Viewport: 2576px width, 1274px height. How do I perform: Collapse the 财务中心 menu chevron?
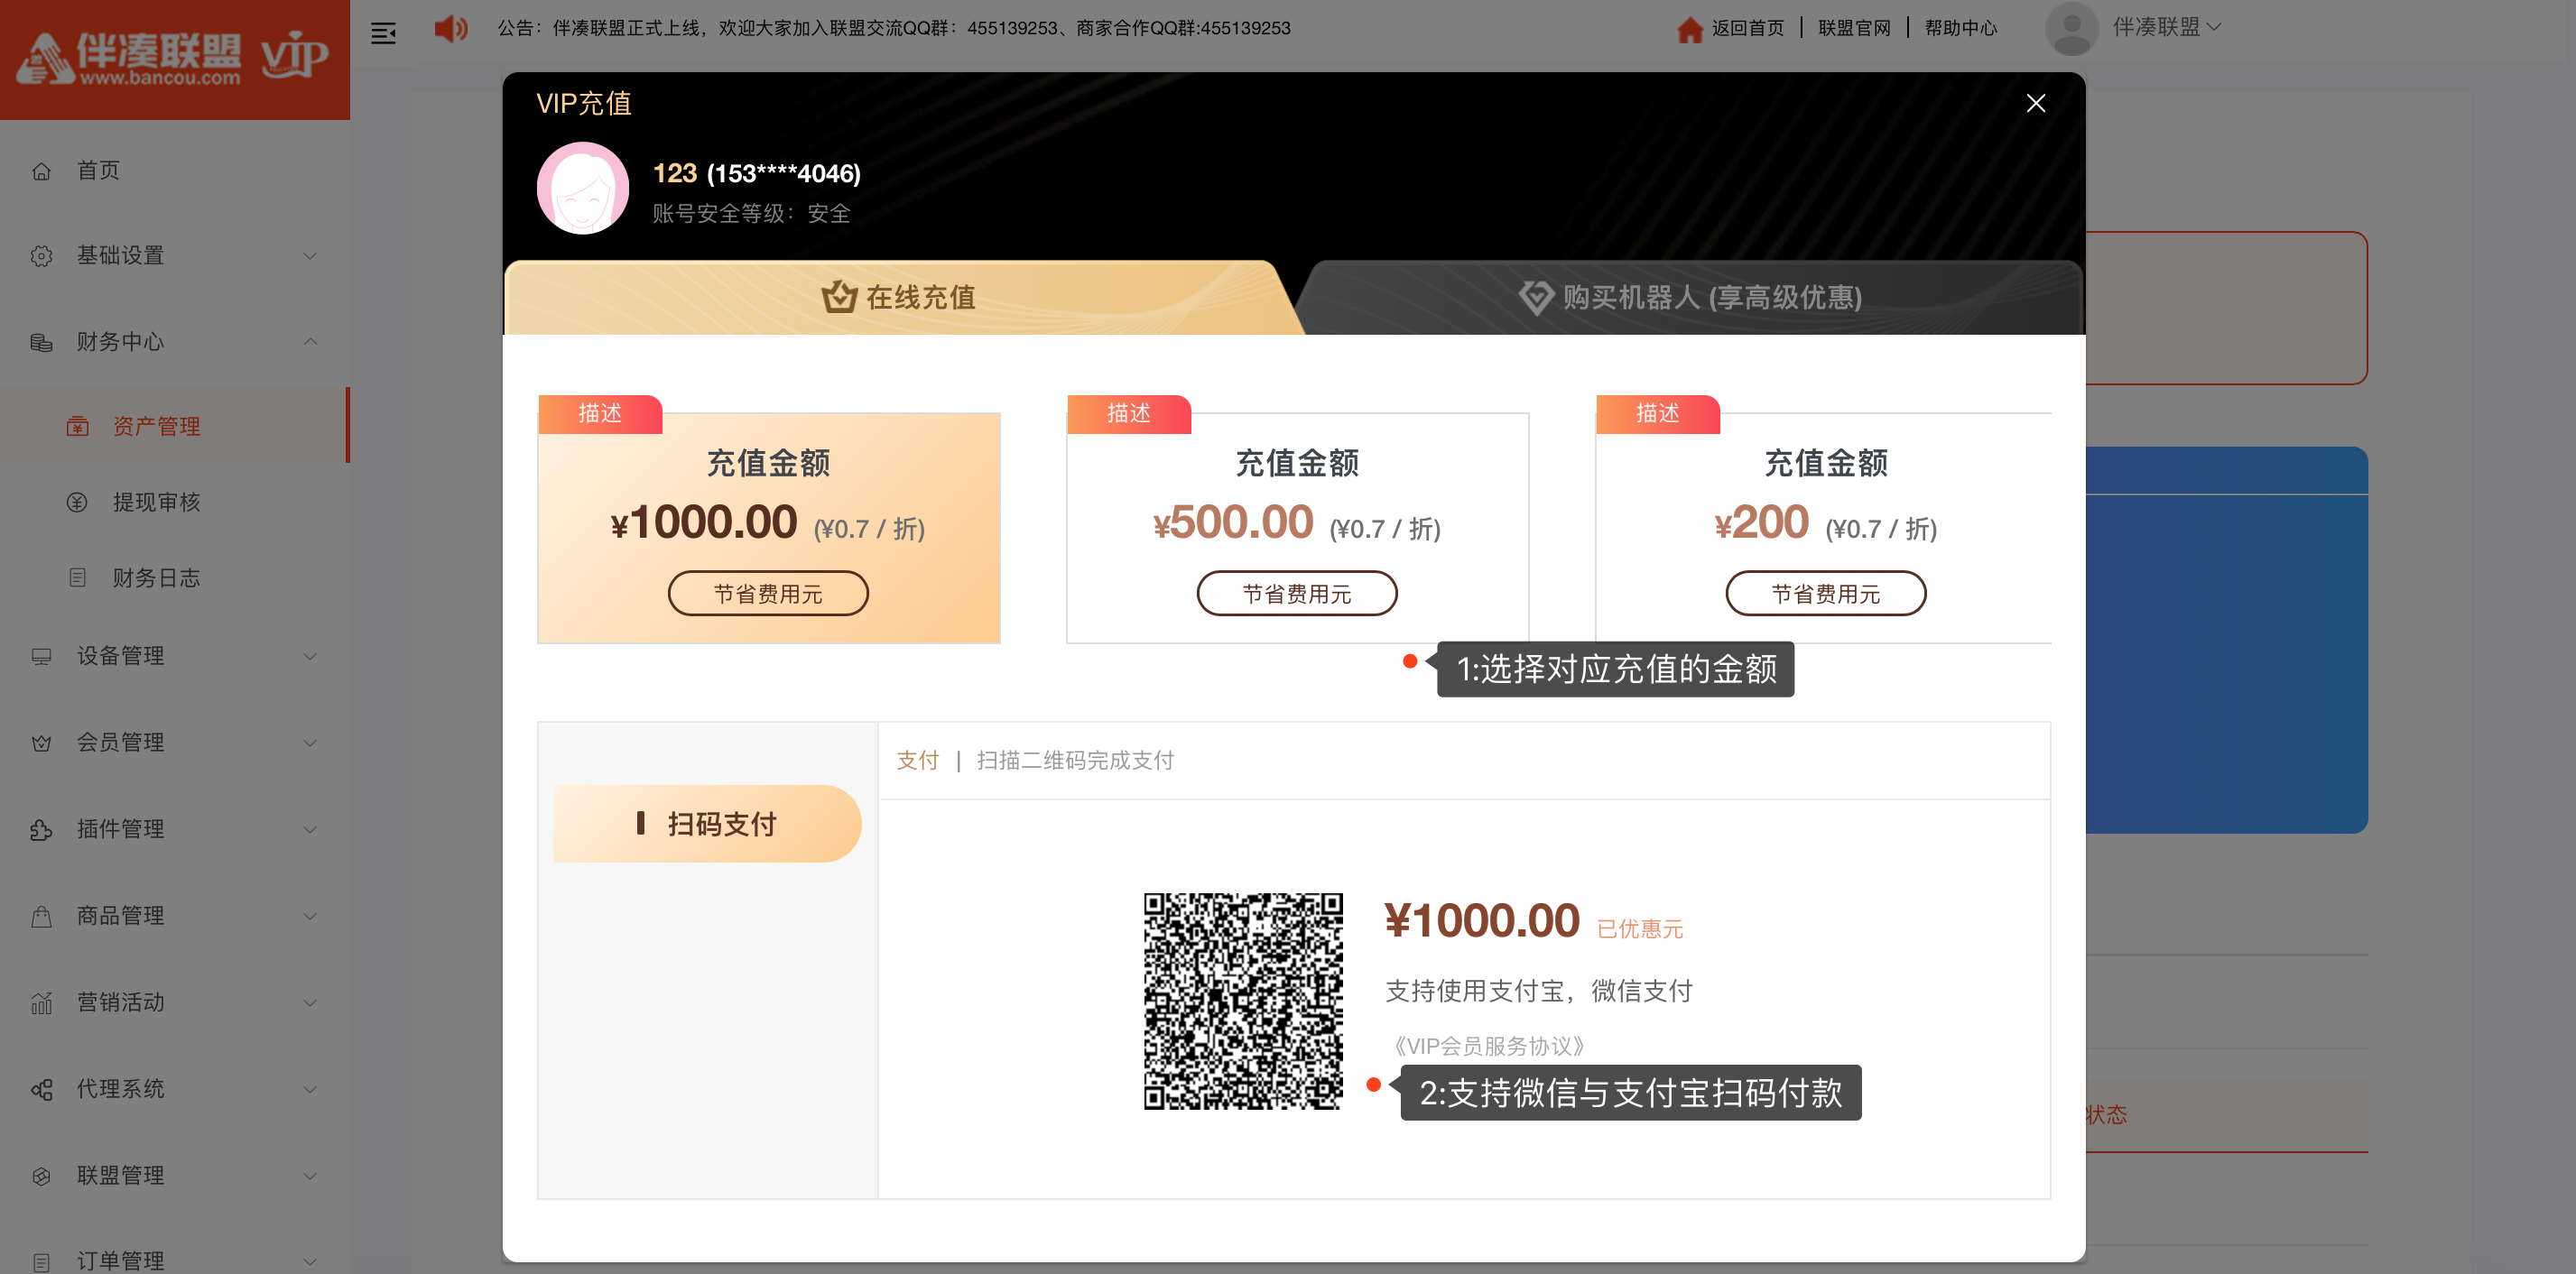(x=310, y=342)
